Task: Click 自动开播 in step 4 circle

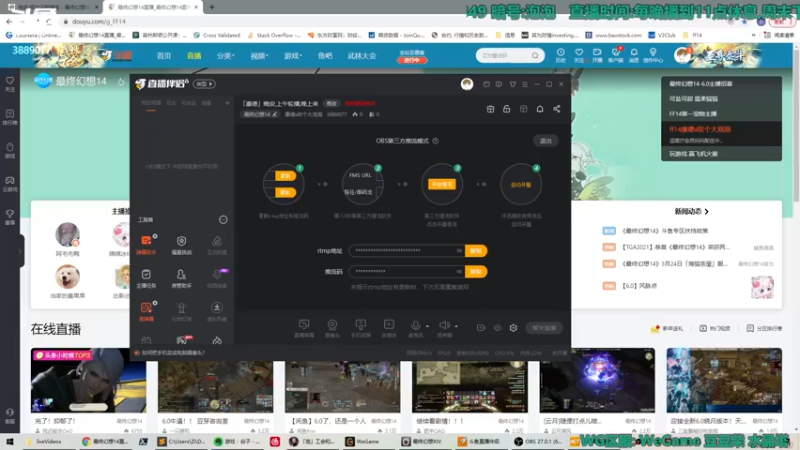Action: (x=521, y=185)
